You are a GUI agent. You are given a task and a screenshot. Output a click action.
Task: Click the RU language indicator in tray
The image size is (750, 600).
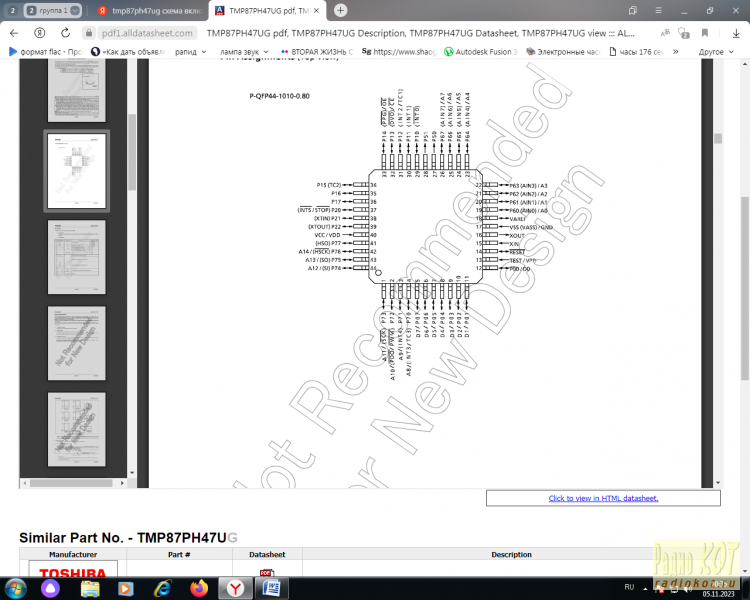pos(629,587)
